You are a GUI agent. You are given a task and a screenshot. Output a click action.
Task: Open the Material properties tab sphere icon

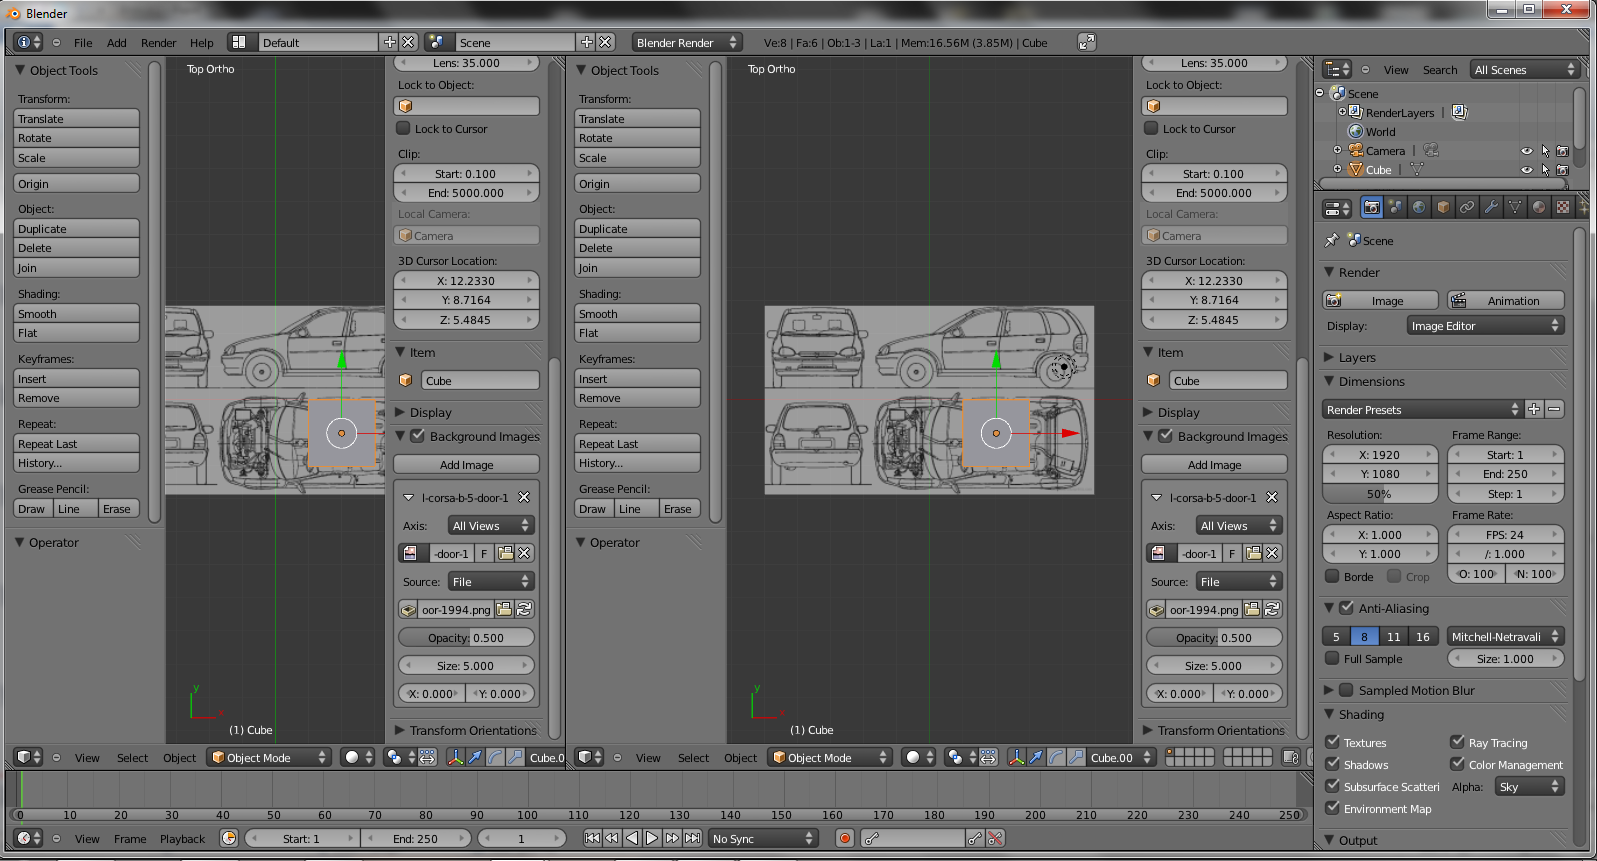click(1539, 207)
